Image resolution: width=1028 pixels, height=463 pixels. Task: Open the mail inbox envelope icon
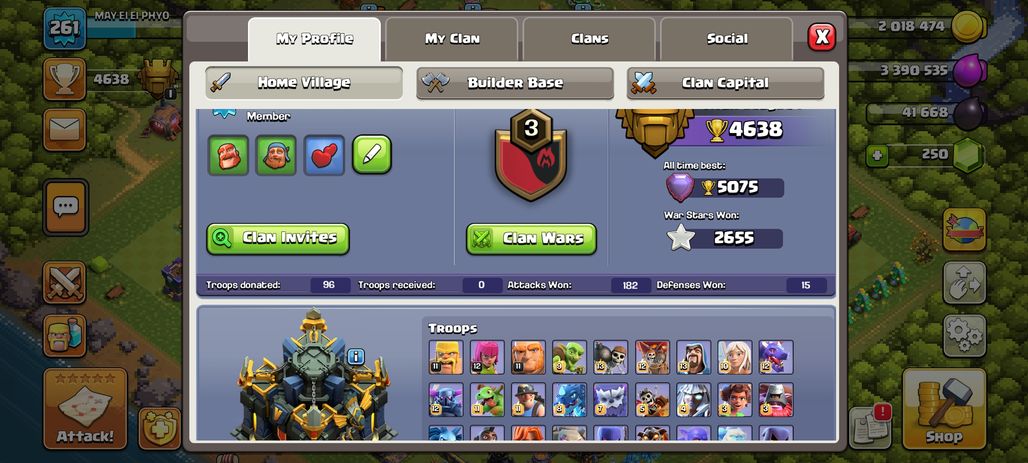tap(64, 130)
